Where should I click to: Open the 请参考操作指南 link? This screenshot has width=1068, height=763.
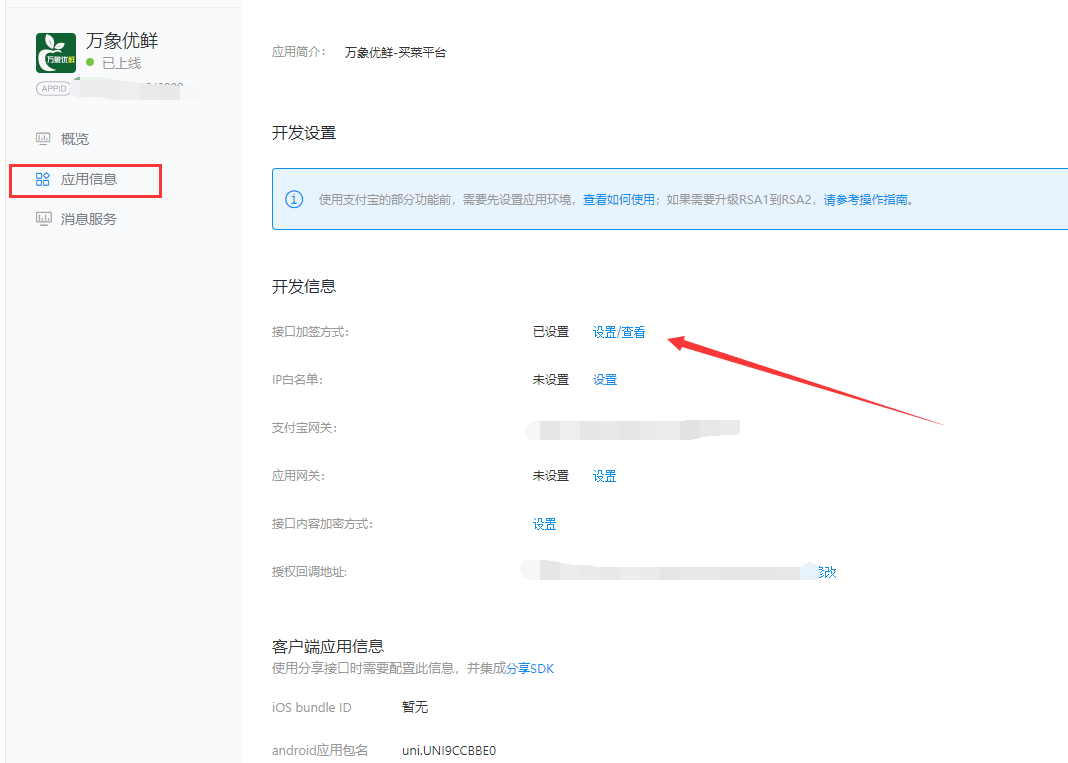[x=866, y=200]
